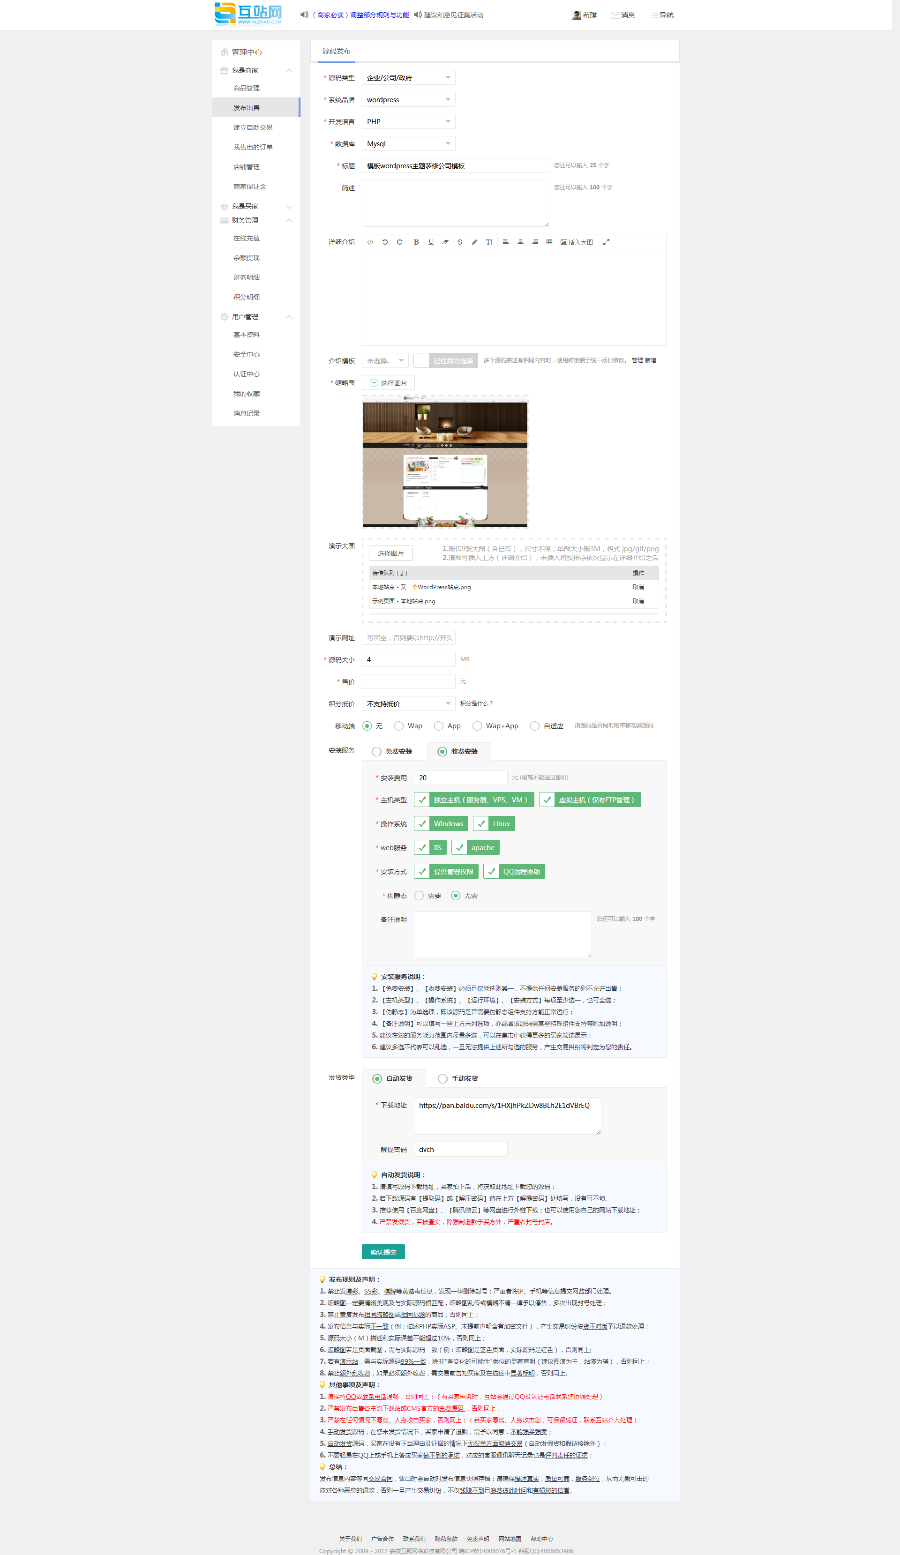
Task: Center-align text in the editor
Action: 520,242
